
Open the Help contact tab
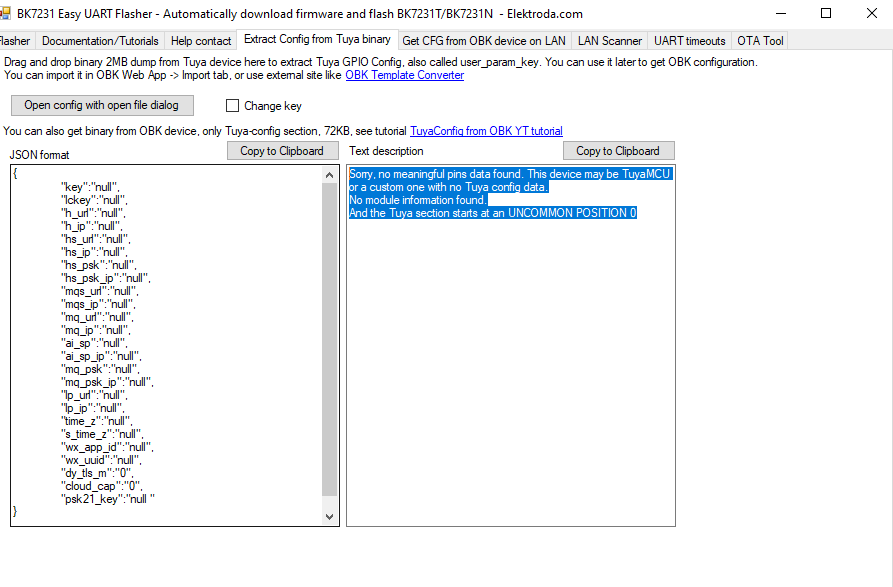click(200, 41)
